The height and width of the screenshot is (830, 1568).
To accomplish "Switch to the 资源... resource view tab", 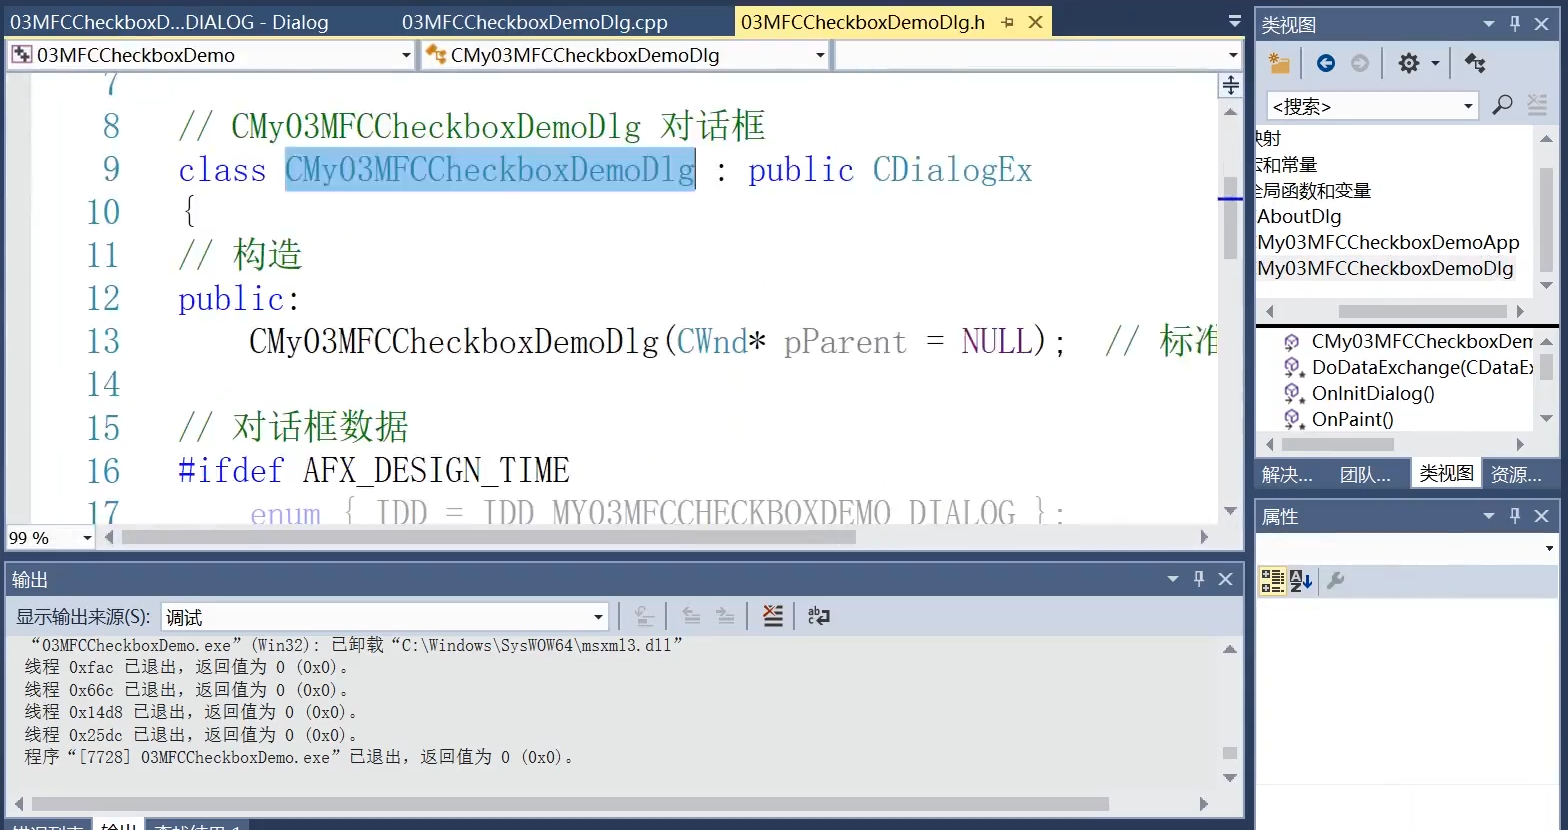I will (1516, 474).
